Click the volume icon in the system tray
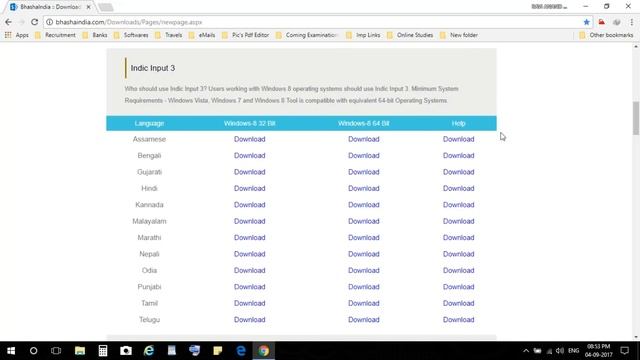 click(x=560, y=351)
